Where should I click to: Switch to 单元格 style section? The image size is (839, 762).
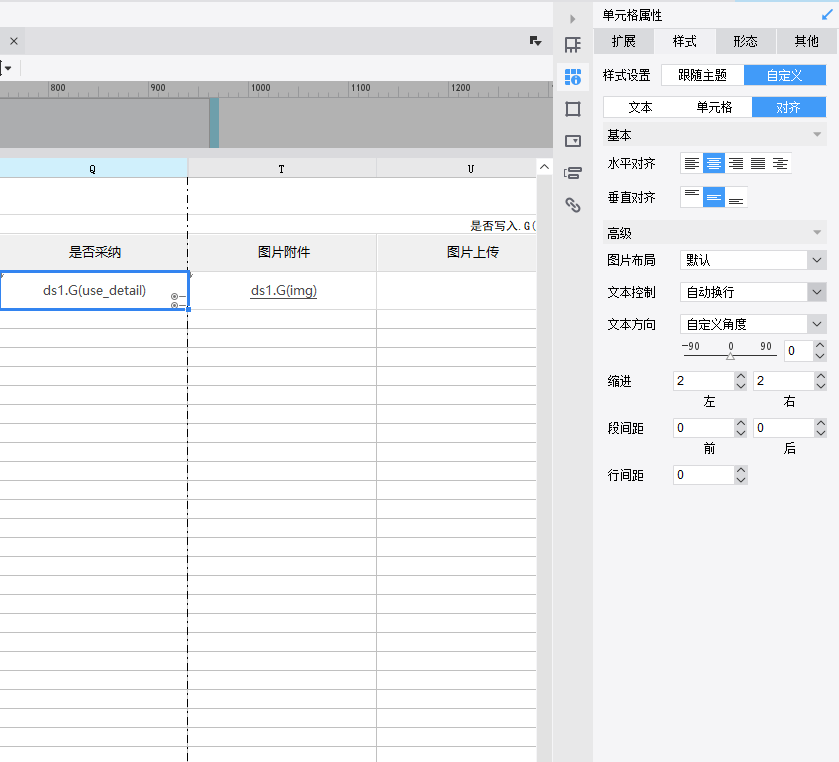pos(714,107)
